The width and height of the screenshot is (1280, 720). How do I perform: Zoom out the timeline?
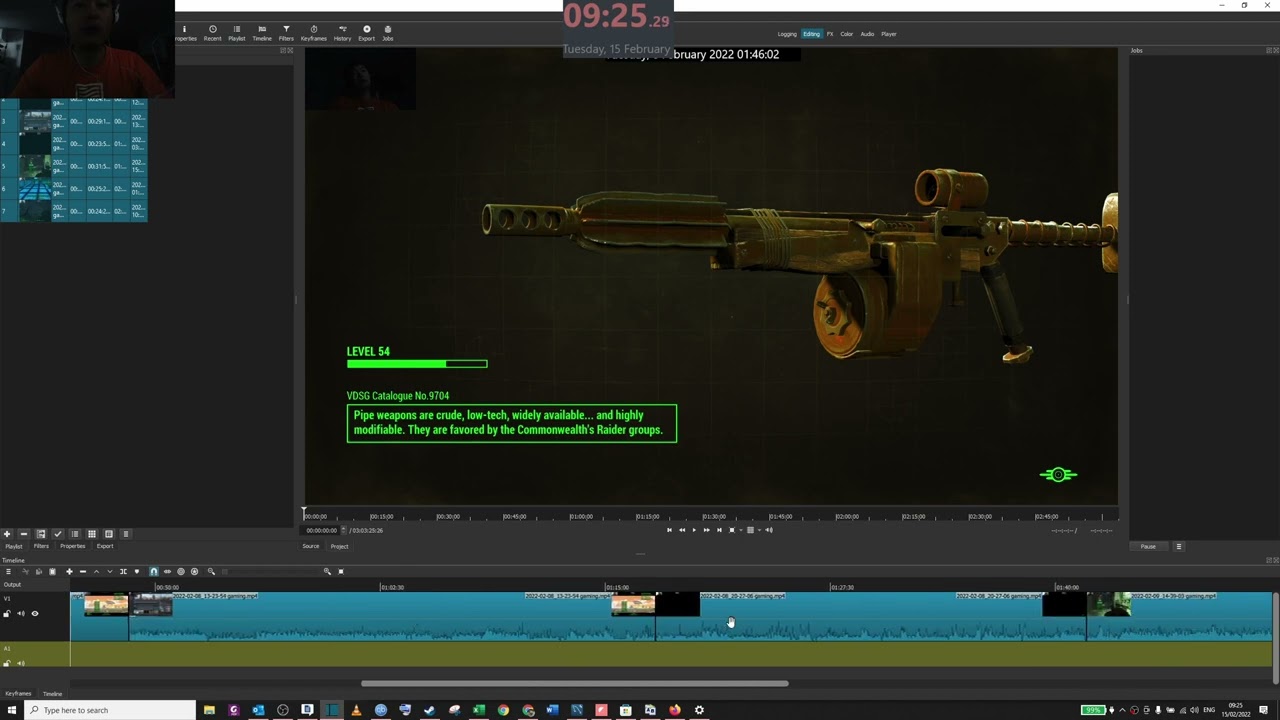click(x=211, y=571)
